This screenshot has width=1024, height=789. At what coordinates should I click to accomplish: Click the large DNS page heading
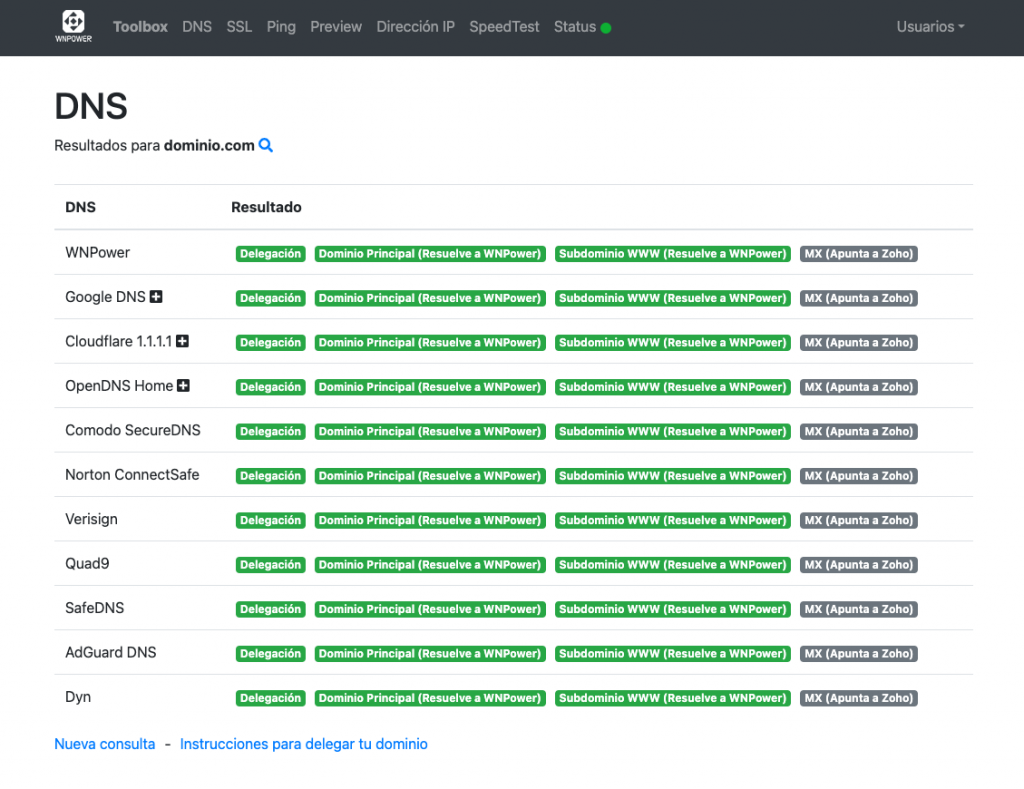(x=91, y=106)
